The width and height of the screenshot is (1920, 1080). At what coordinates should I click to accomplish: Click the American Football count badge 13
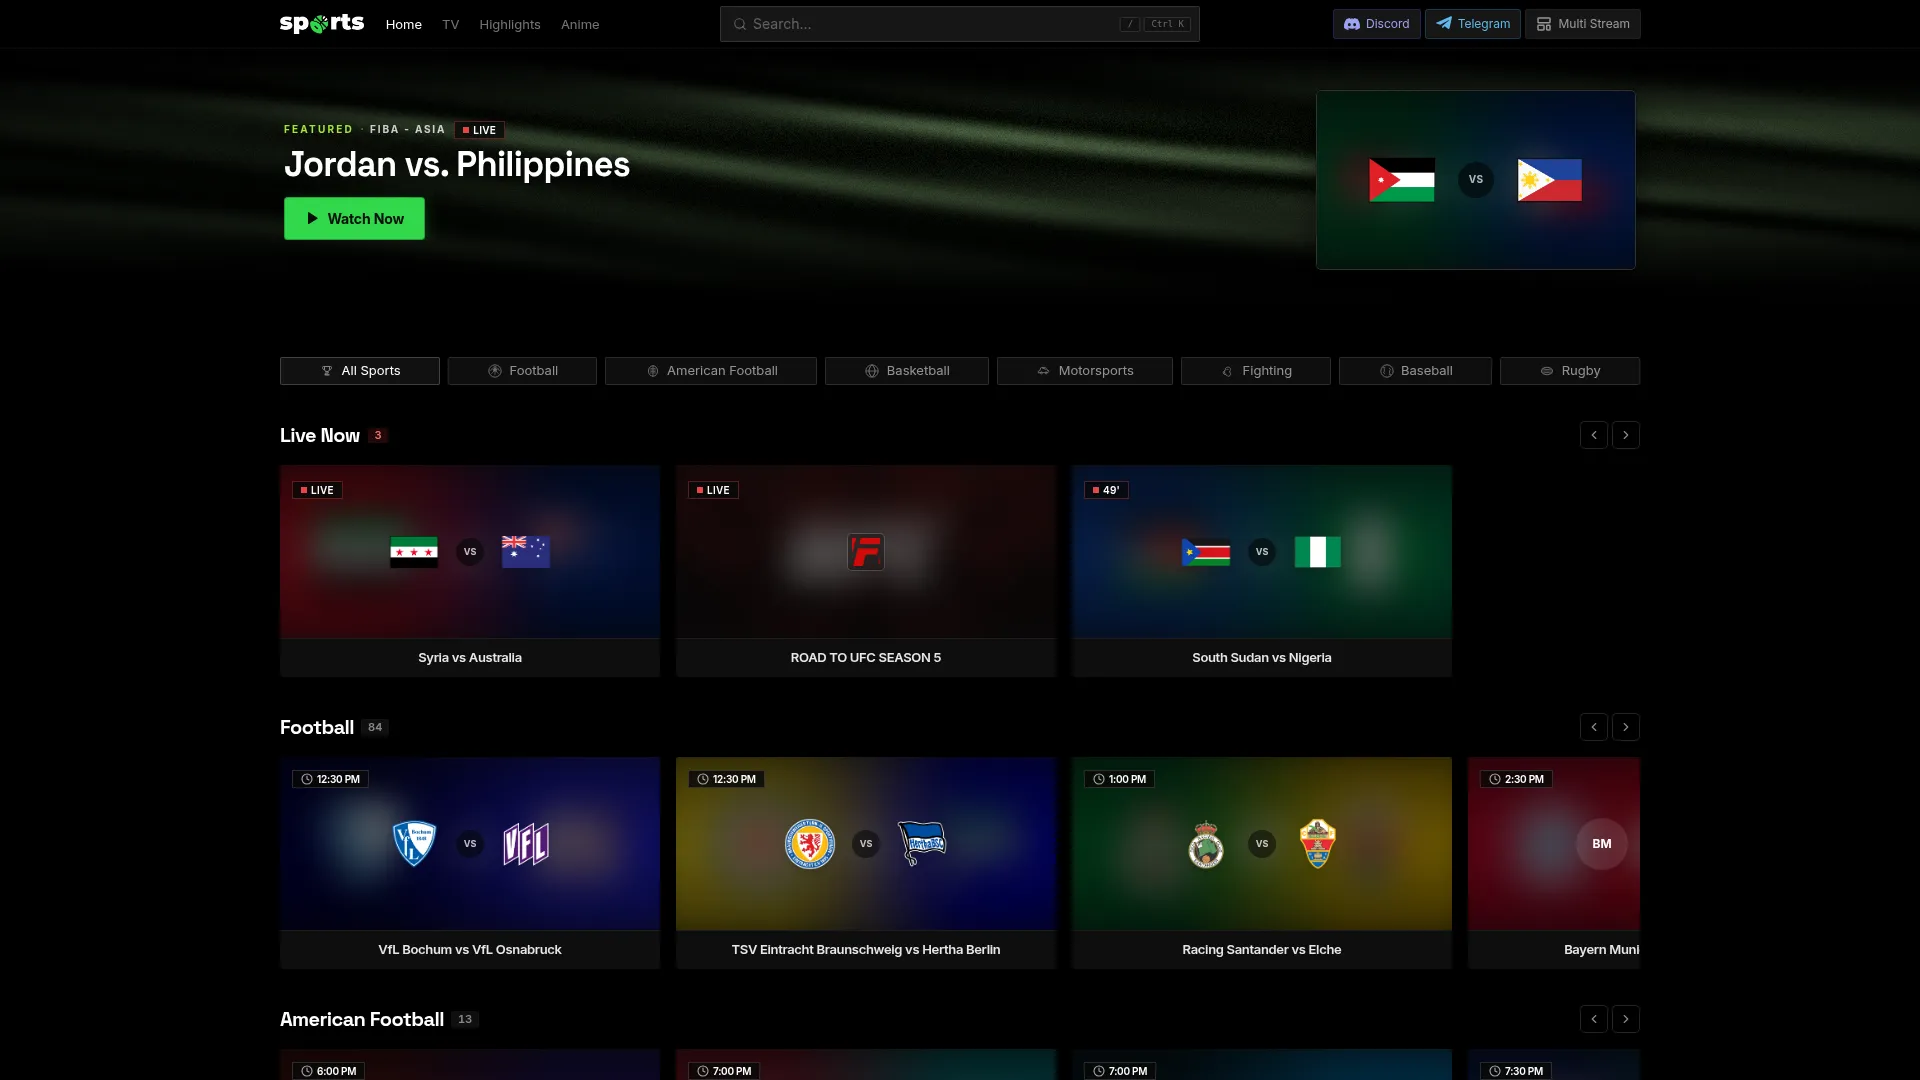coord(465,1019)
